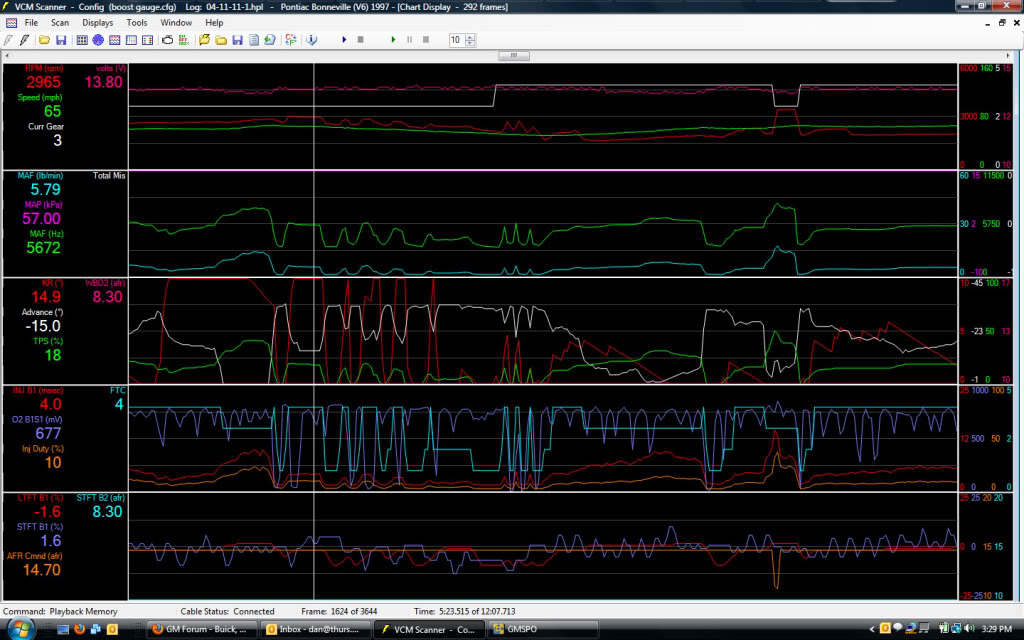Viewport: 1024px width, 640px height.
Task: Open the Tools menu
Action: [x=136, y=22]
